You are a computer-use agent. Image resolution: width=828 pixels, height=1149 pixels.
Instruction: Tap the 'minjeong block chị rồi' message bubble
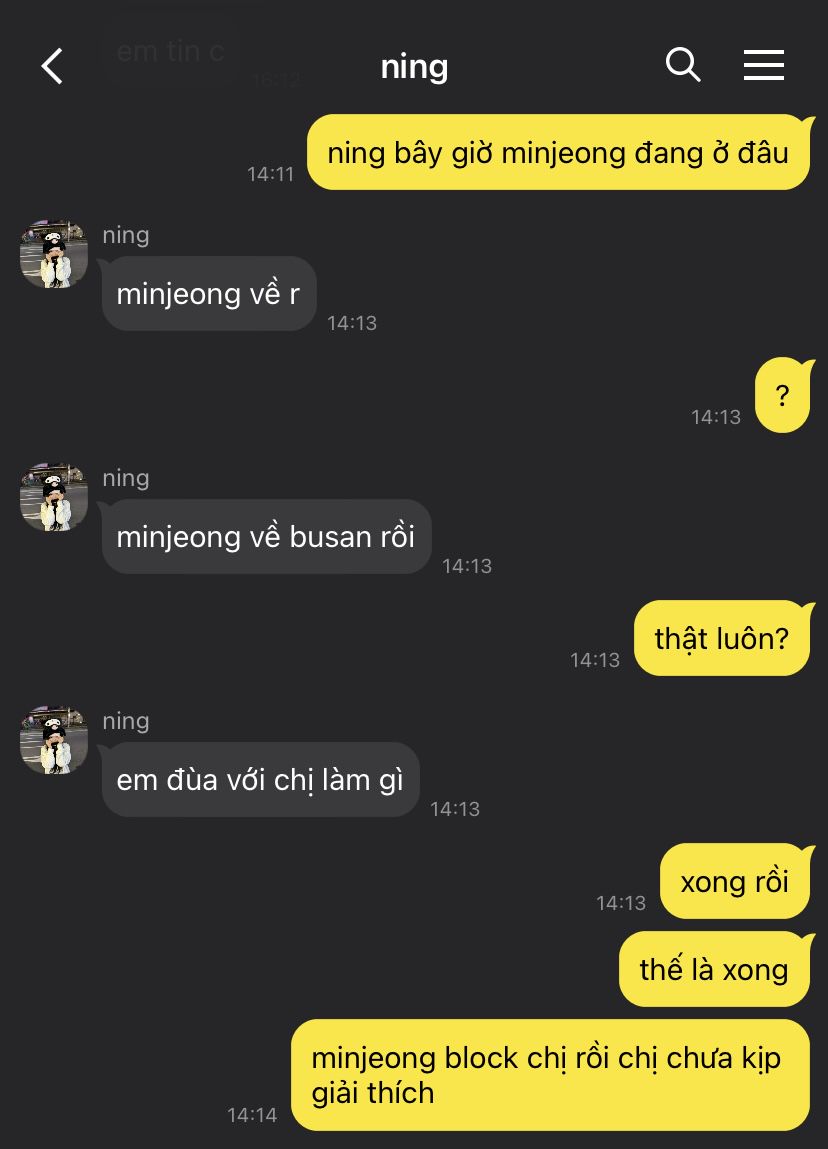(550, 1075)
